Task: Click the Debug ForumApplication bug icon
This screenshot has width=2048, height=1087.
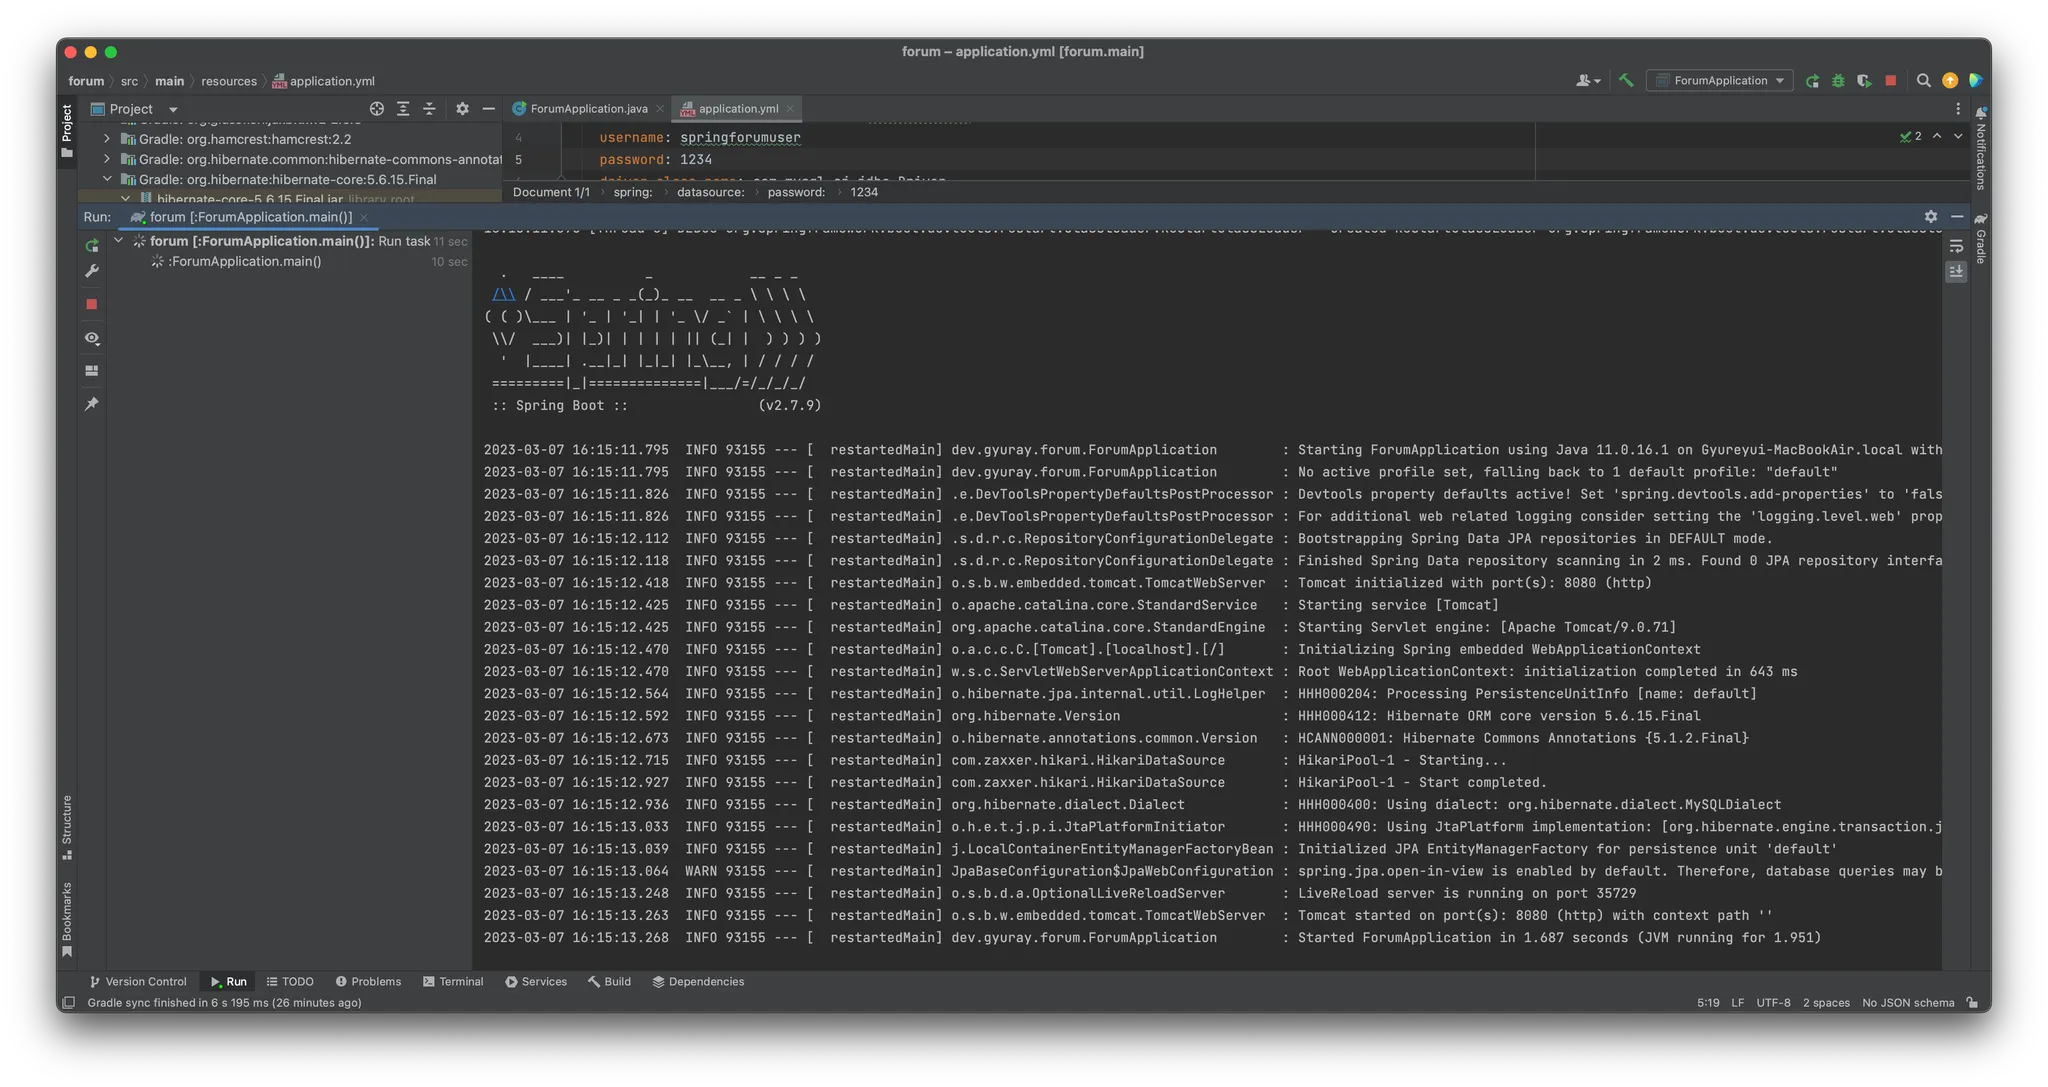Action: (1838, 81)
